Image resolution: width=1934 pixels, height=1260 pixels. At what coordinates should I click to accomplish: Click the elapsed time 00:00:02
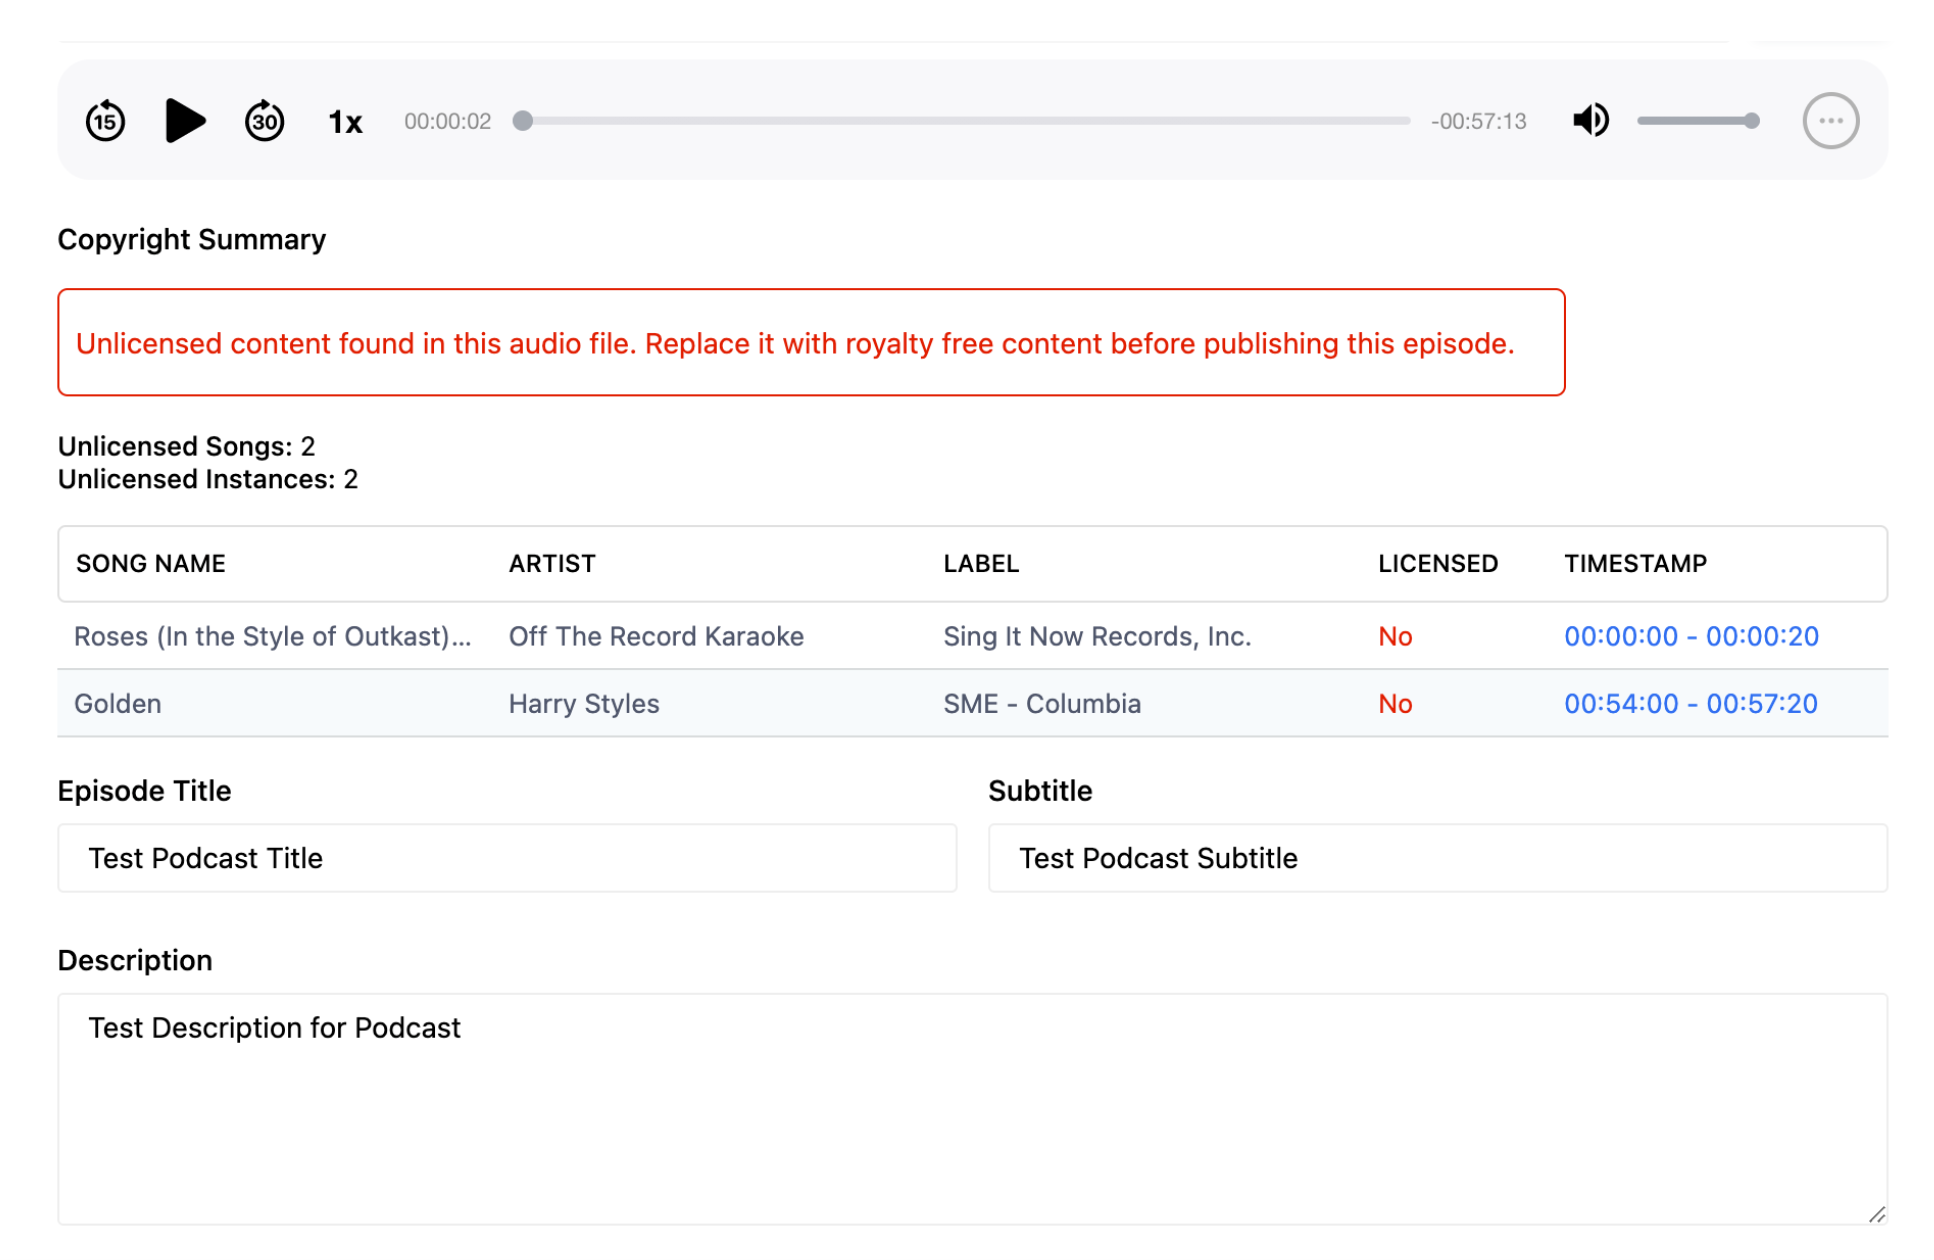pyautogui.click(x=447, y=121)
